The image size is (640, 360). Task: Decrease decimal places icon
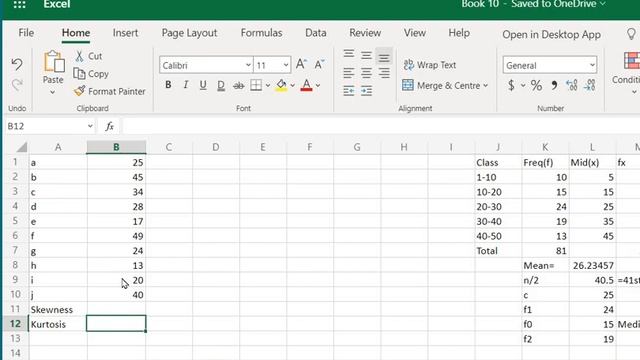[x=589, y=85]
